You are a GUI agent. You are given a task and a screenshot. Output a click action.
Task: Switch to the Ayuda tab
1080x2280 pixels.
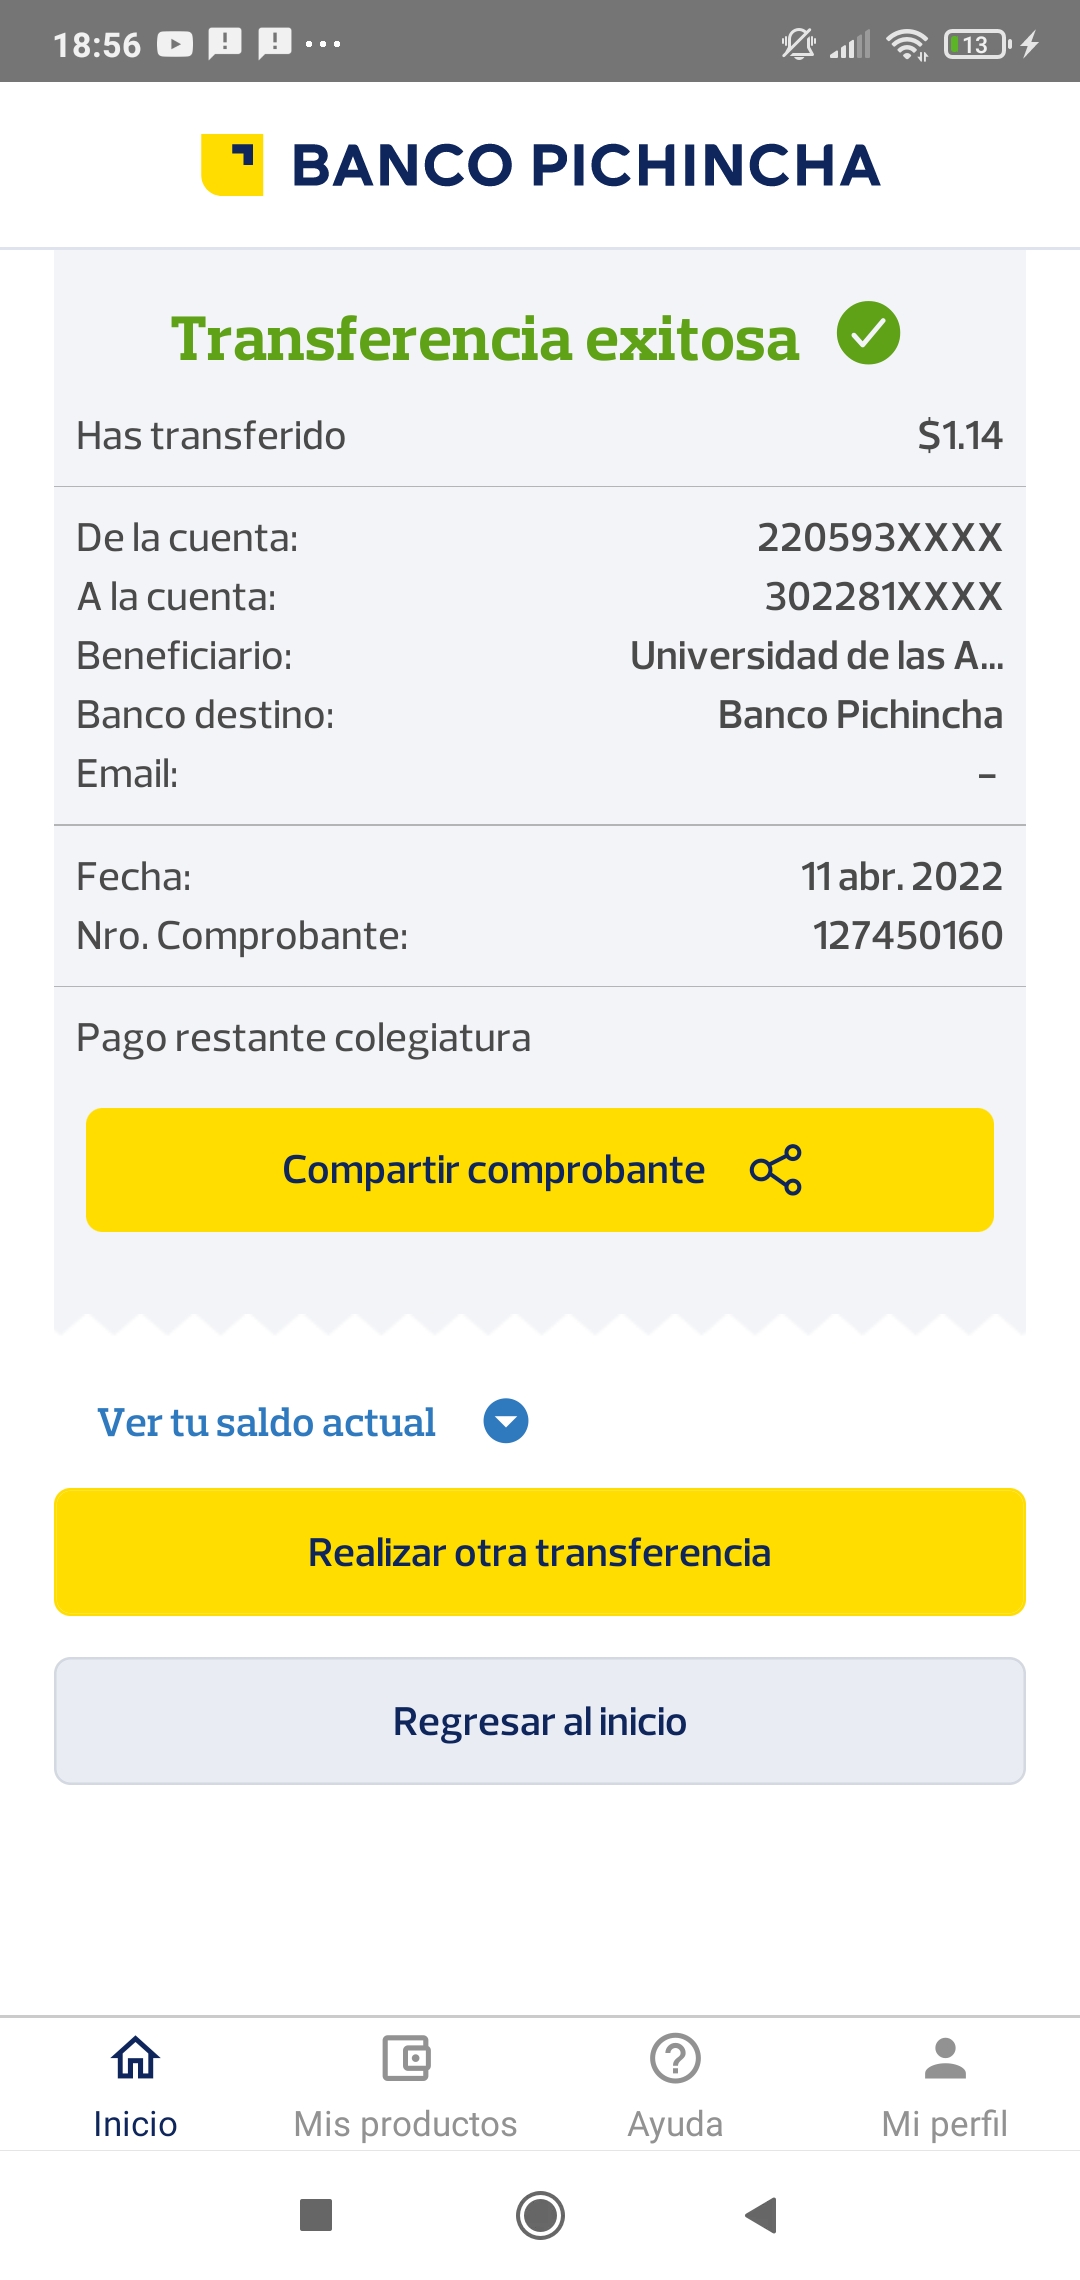(675, 2123)
